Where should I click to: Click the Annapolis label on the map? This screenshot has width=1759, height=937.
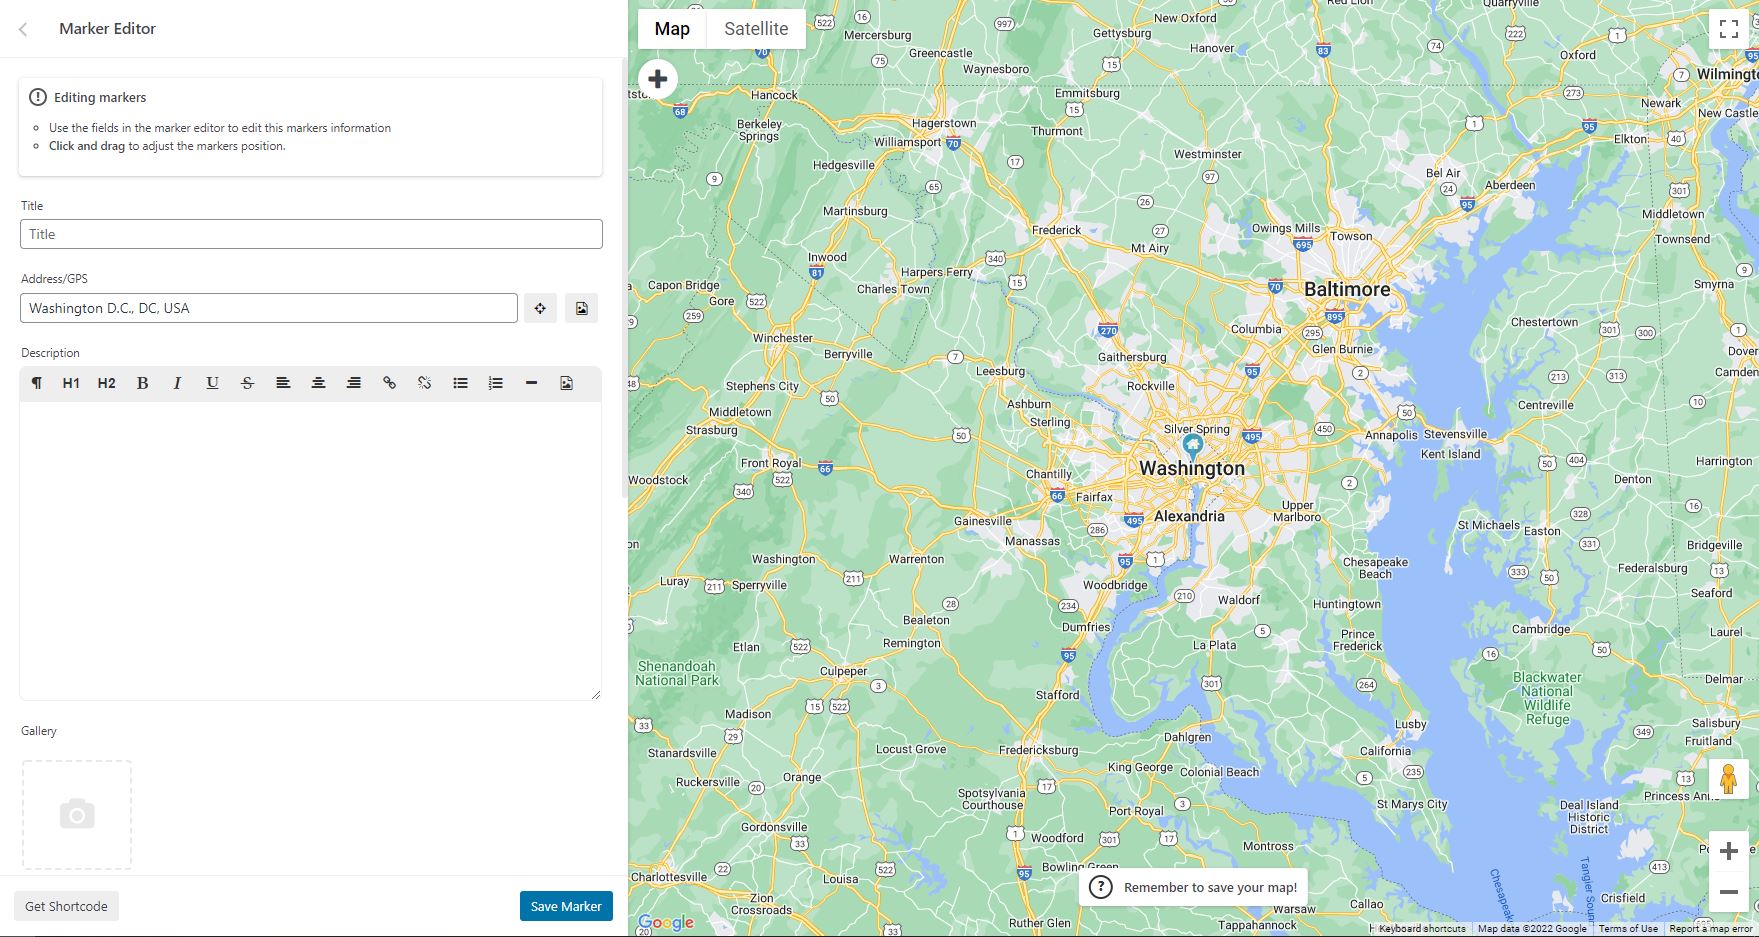coord(1391,435)
